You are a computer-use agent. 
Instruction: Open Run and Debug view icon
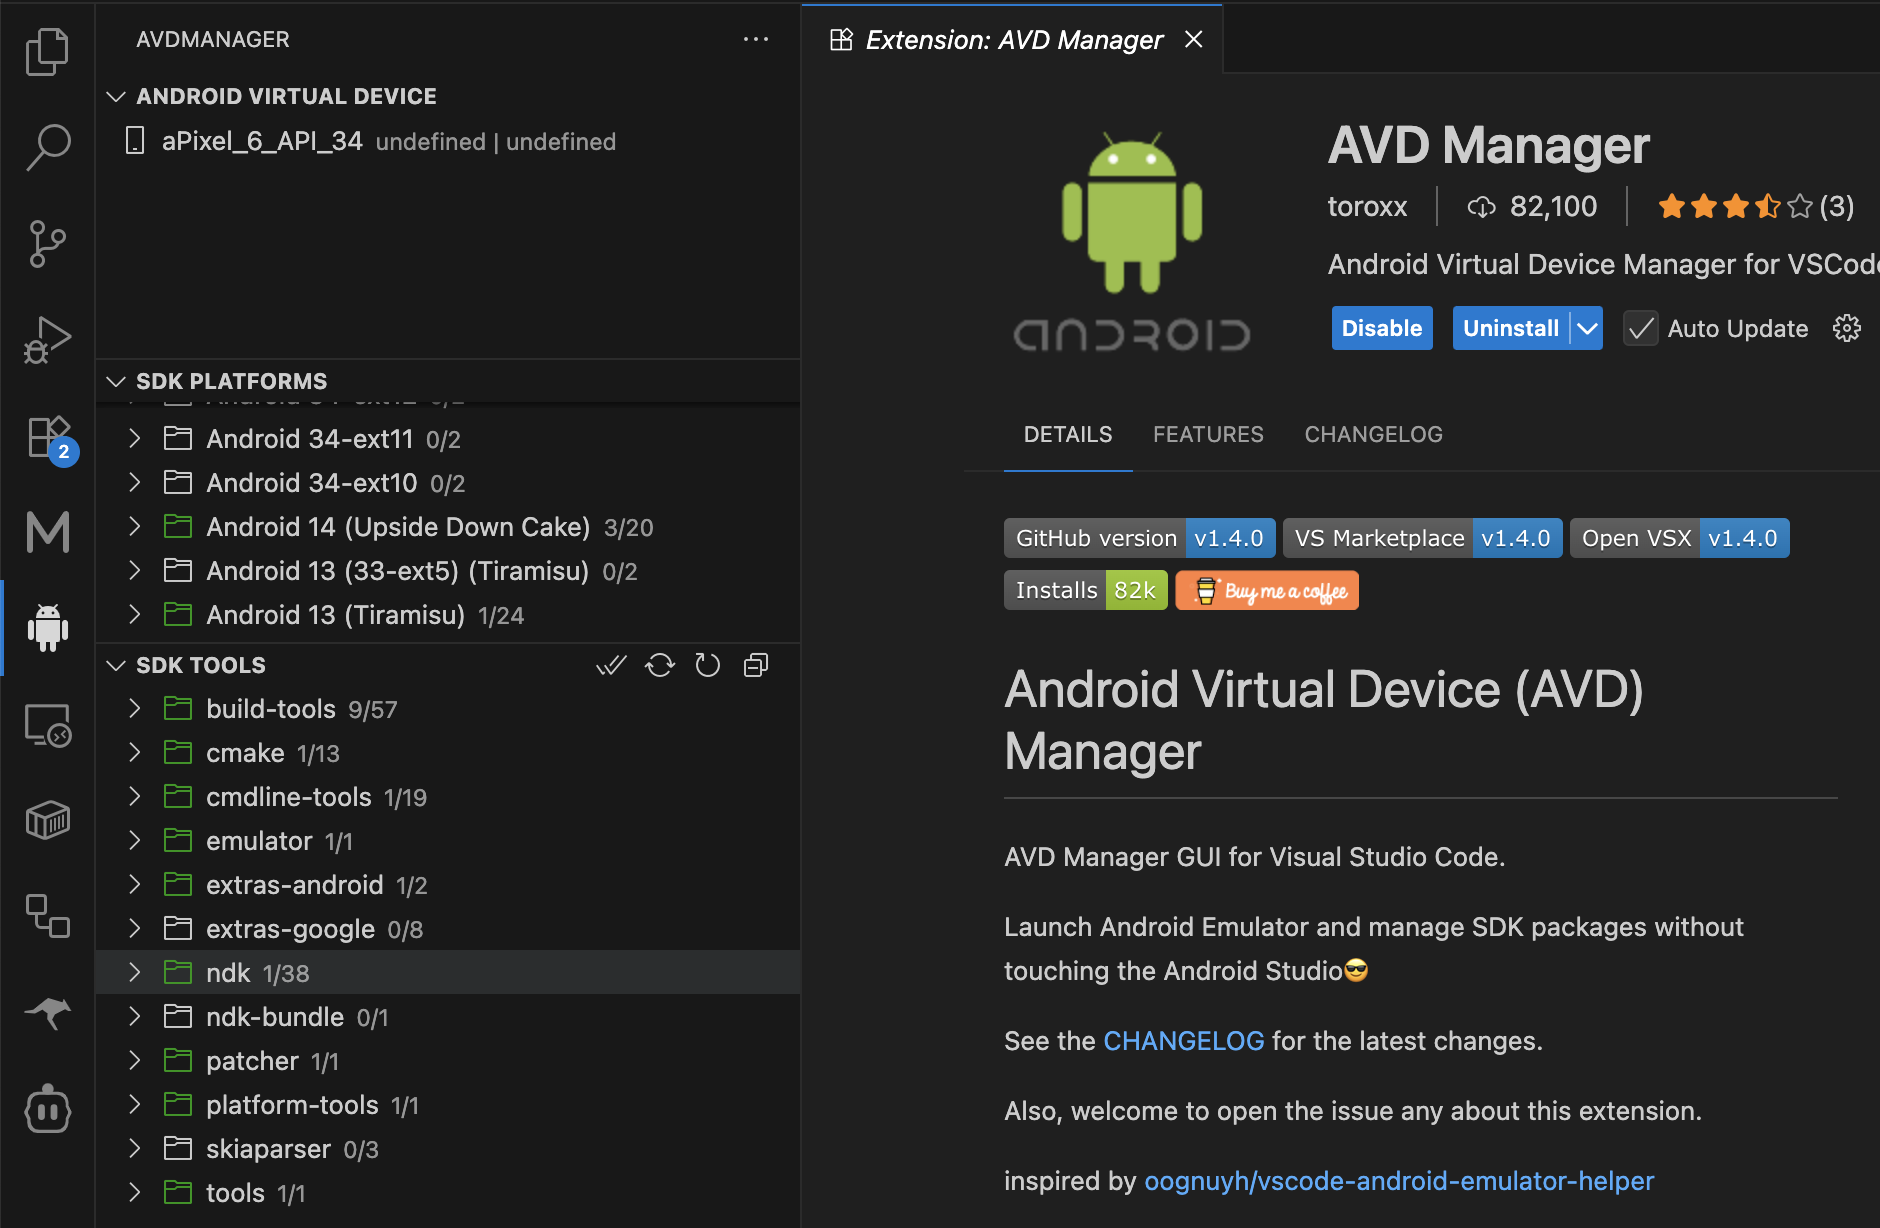click(x=47, y=340)
